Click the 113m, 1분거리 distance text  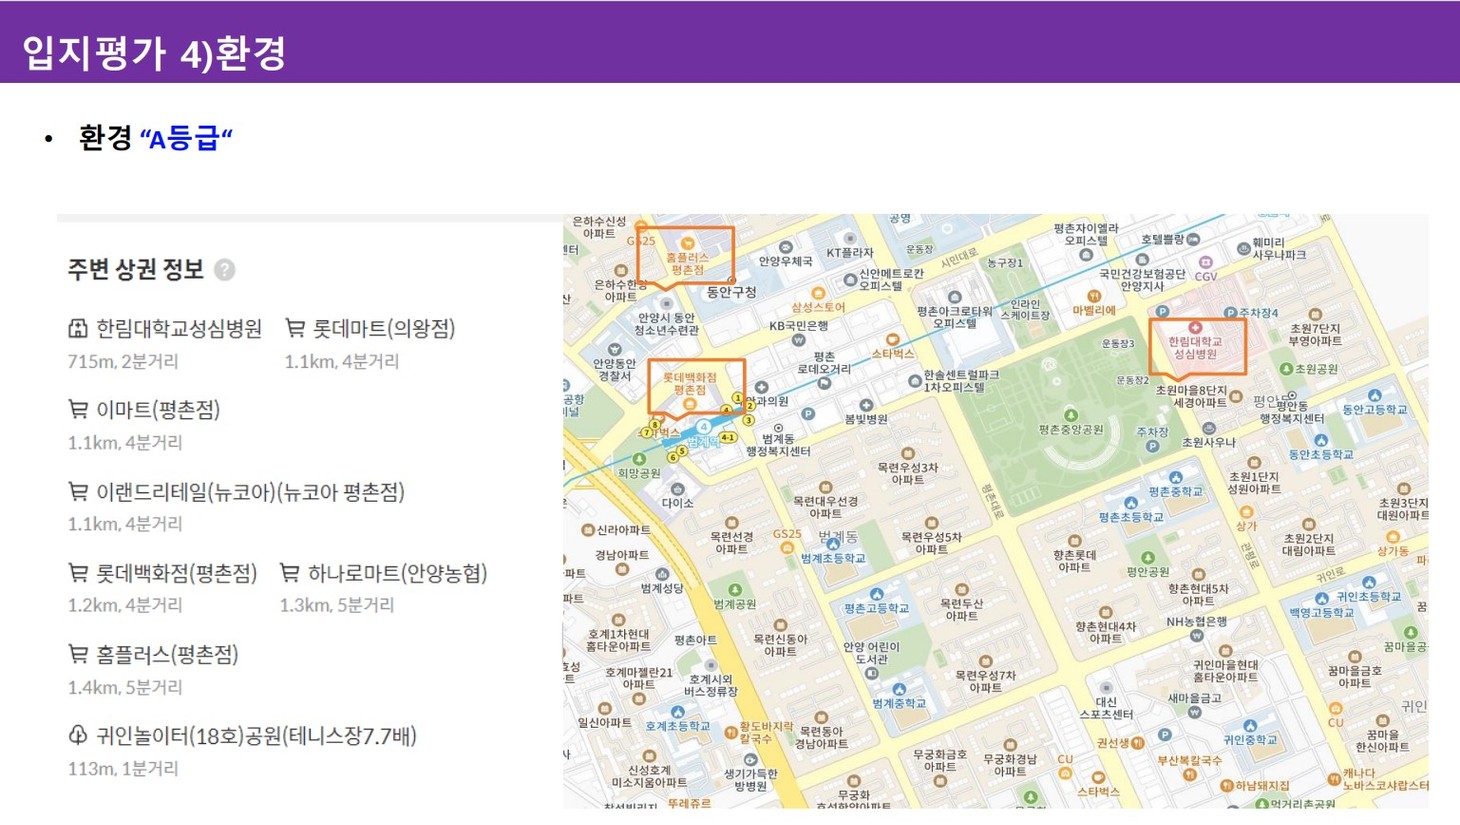pos(123,768)
